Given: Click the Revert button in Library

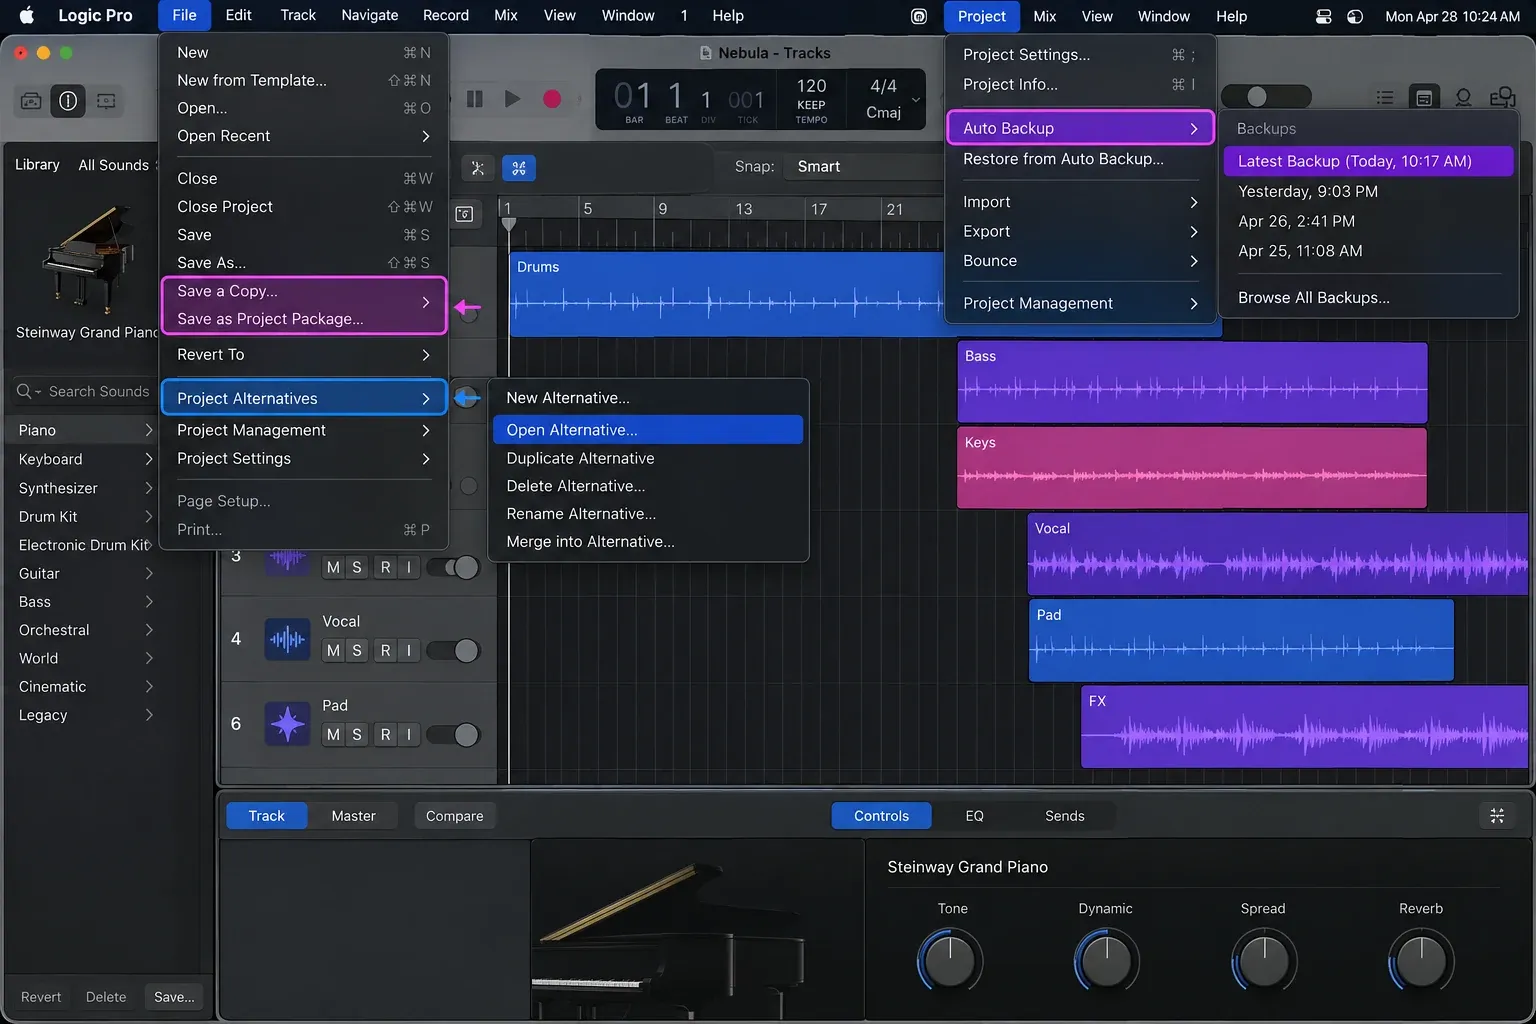Looking at the screenshot, I should pos(41,997).
